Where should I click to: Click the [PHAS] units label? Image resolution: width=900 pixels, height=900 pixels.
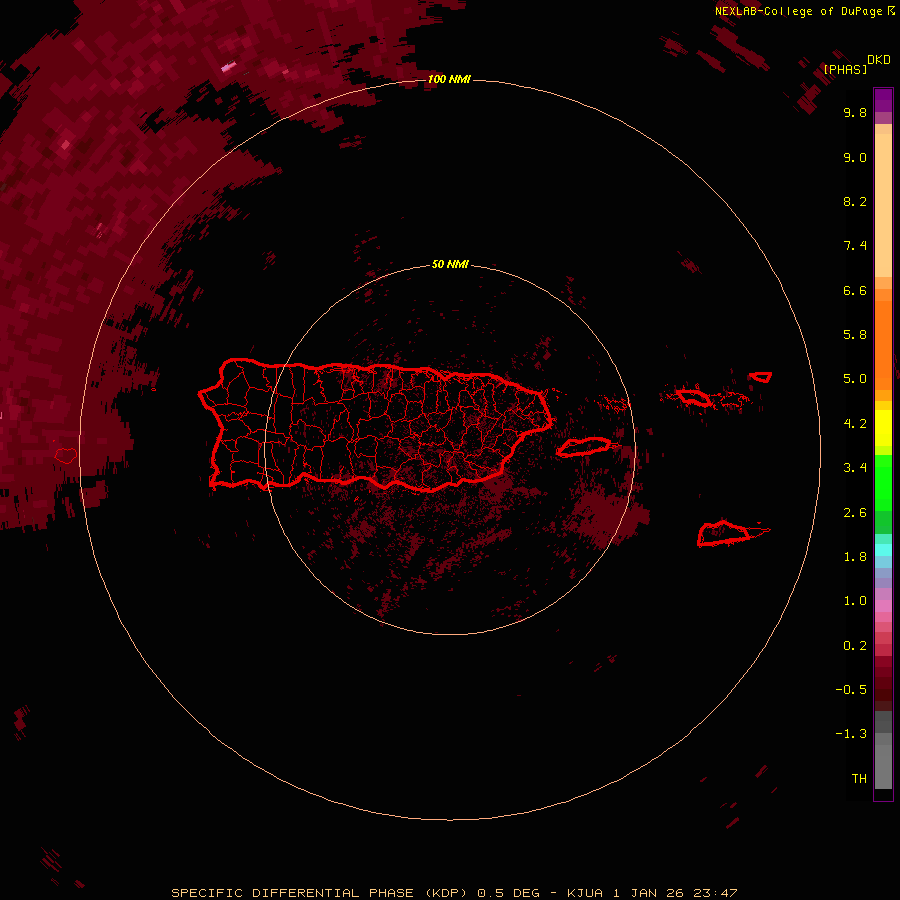(x=845, y=69)
